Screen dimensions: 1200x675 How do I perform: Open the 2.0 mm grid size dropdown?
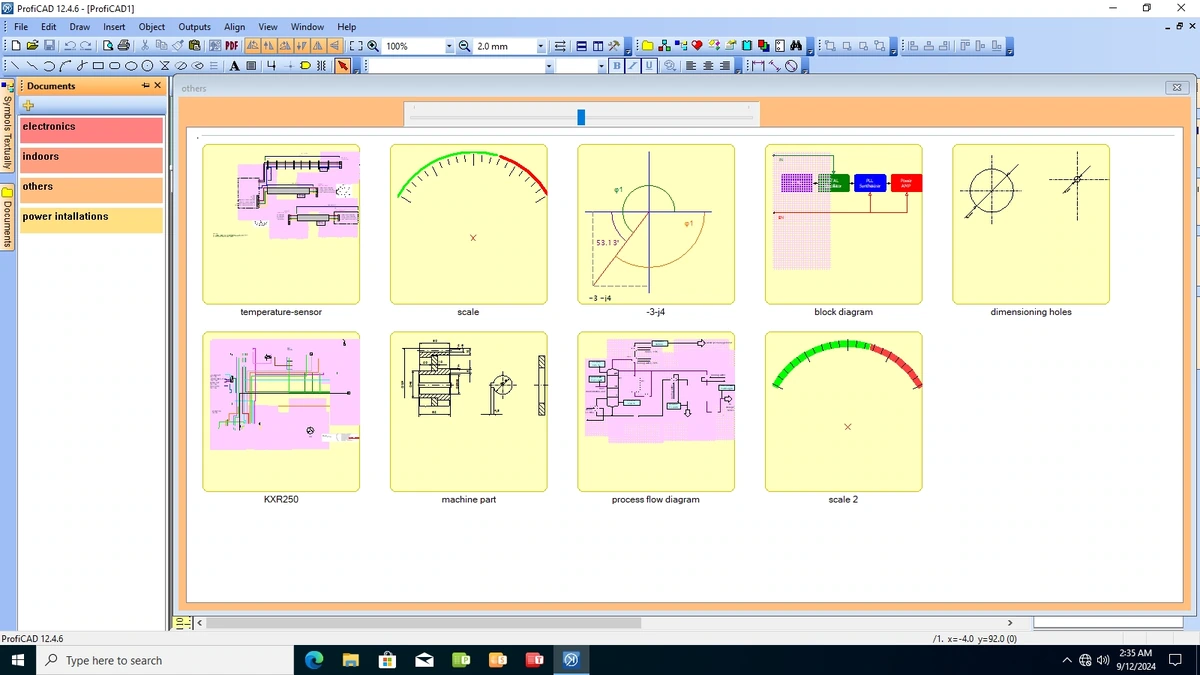point(541,46)
